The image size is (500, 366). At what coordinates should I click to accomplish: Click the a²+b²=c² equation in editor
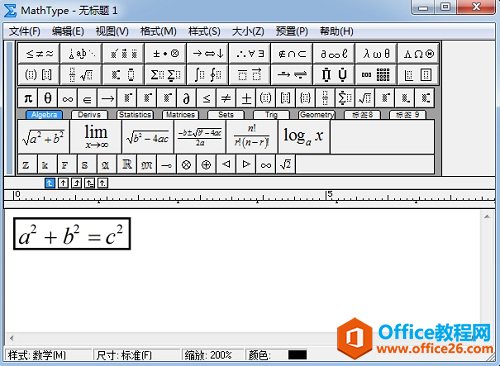[72, 234]
